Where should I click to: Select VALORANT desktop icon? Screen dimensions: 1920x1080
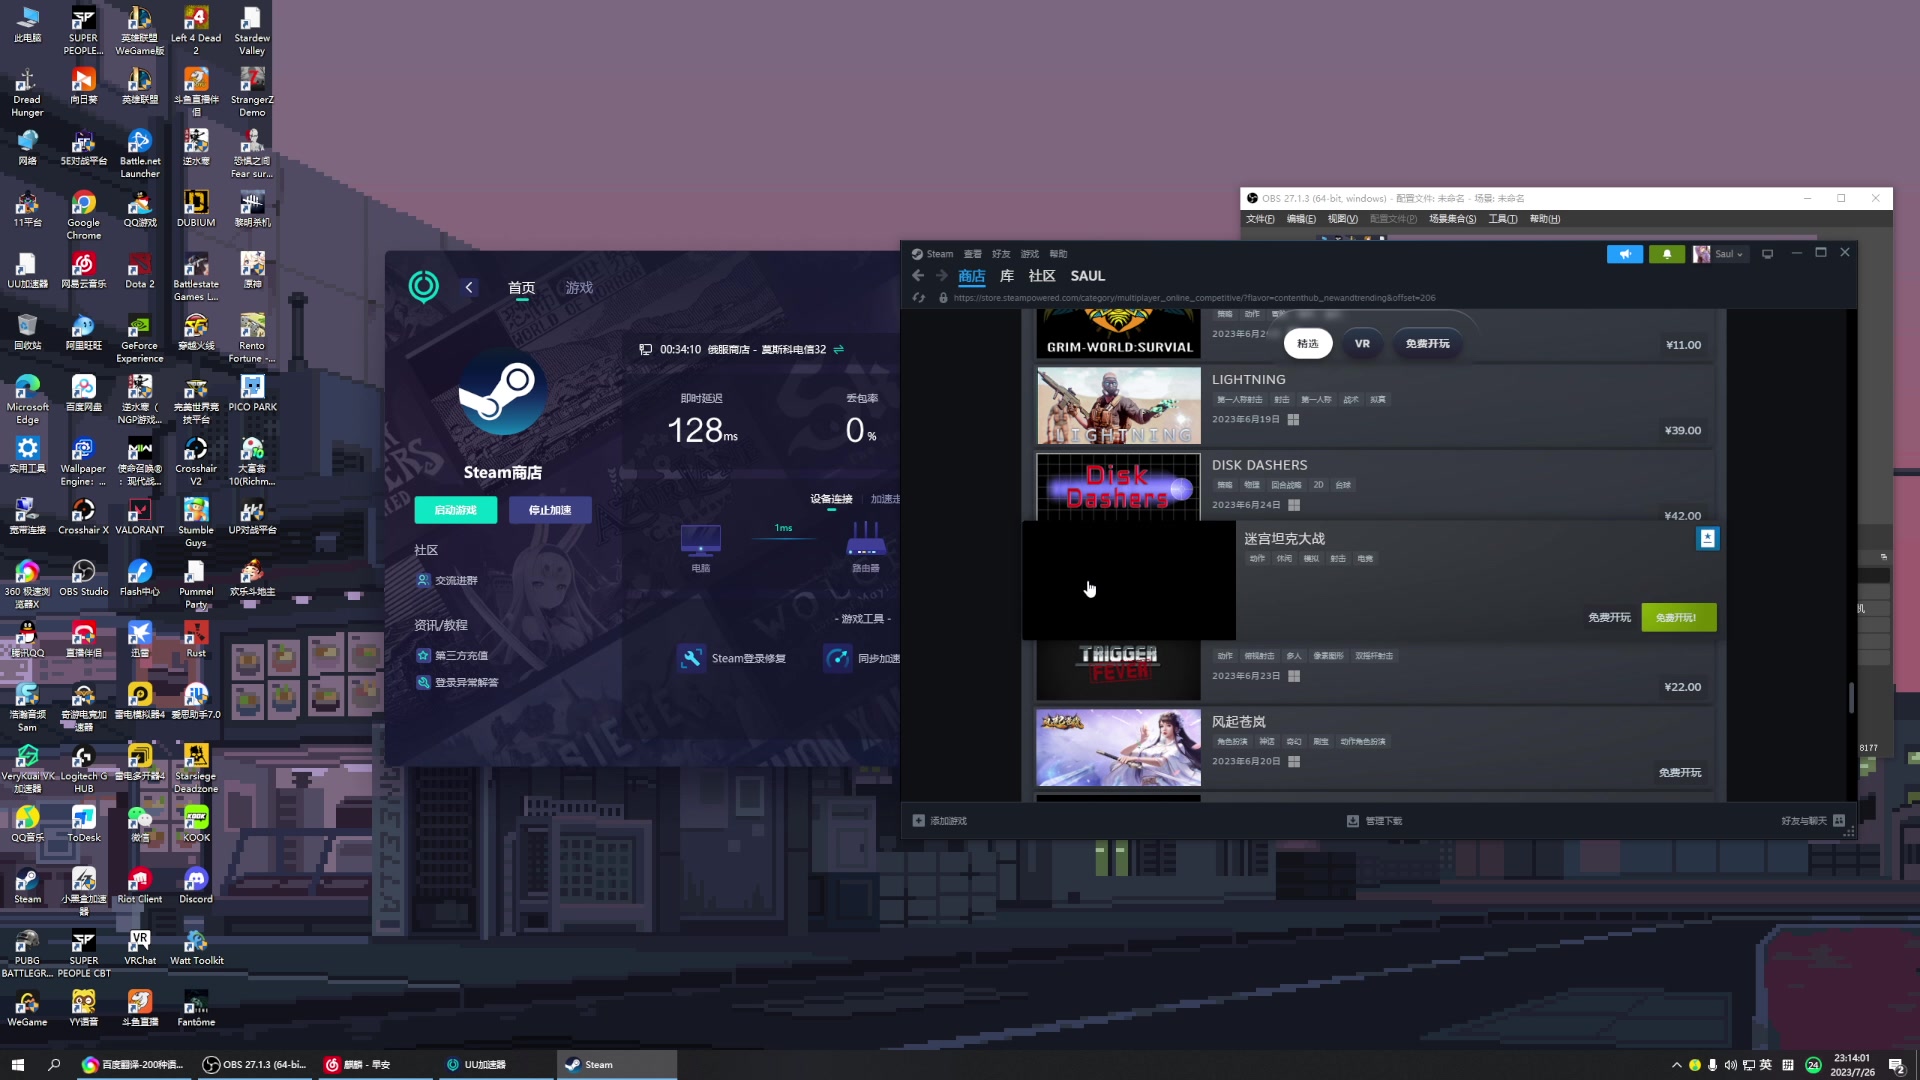(x=139, y=517)
